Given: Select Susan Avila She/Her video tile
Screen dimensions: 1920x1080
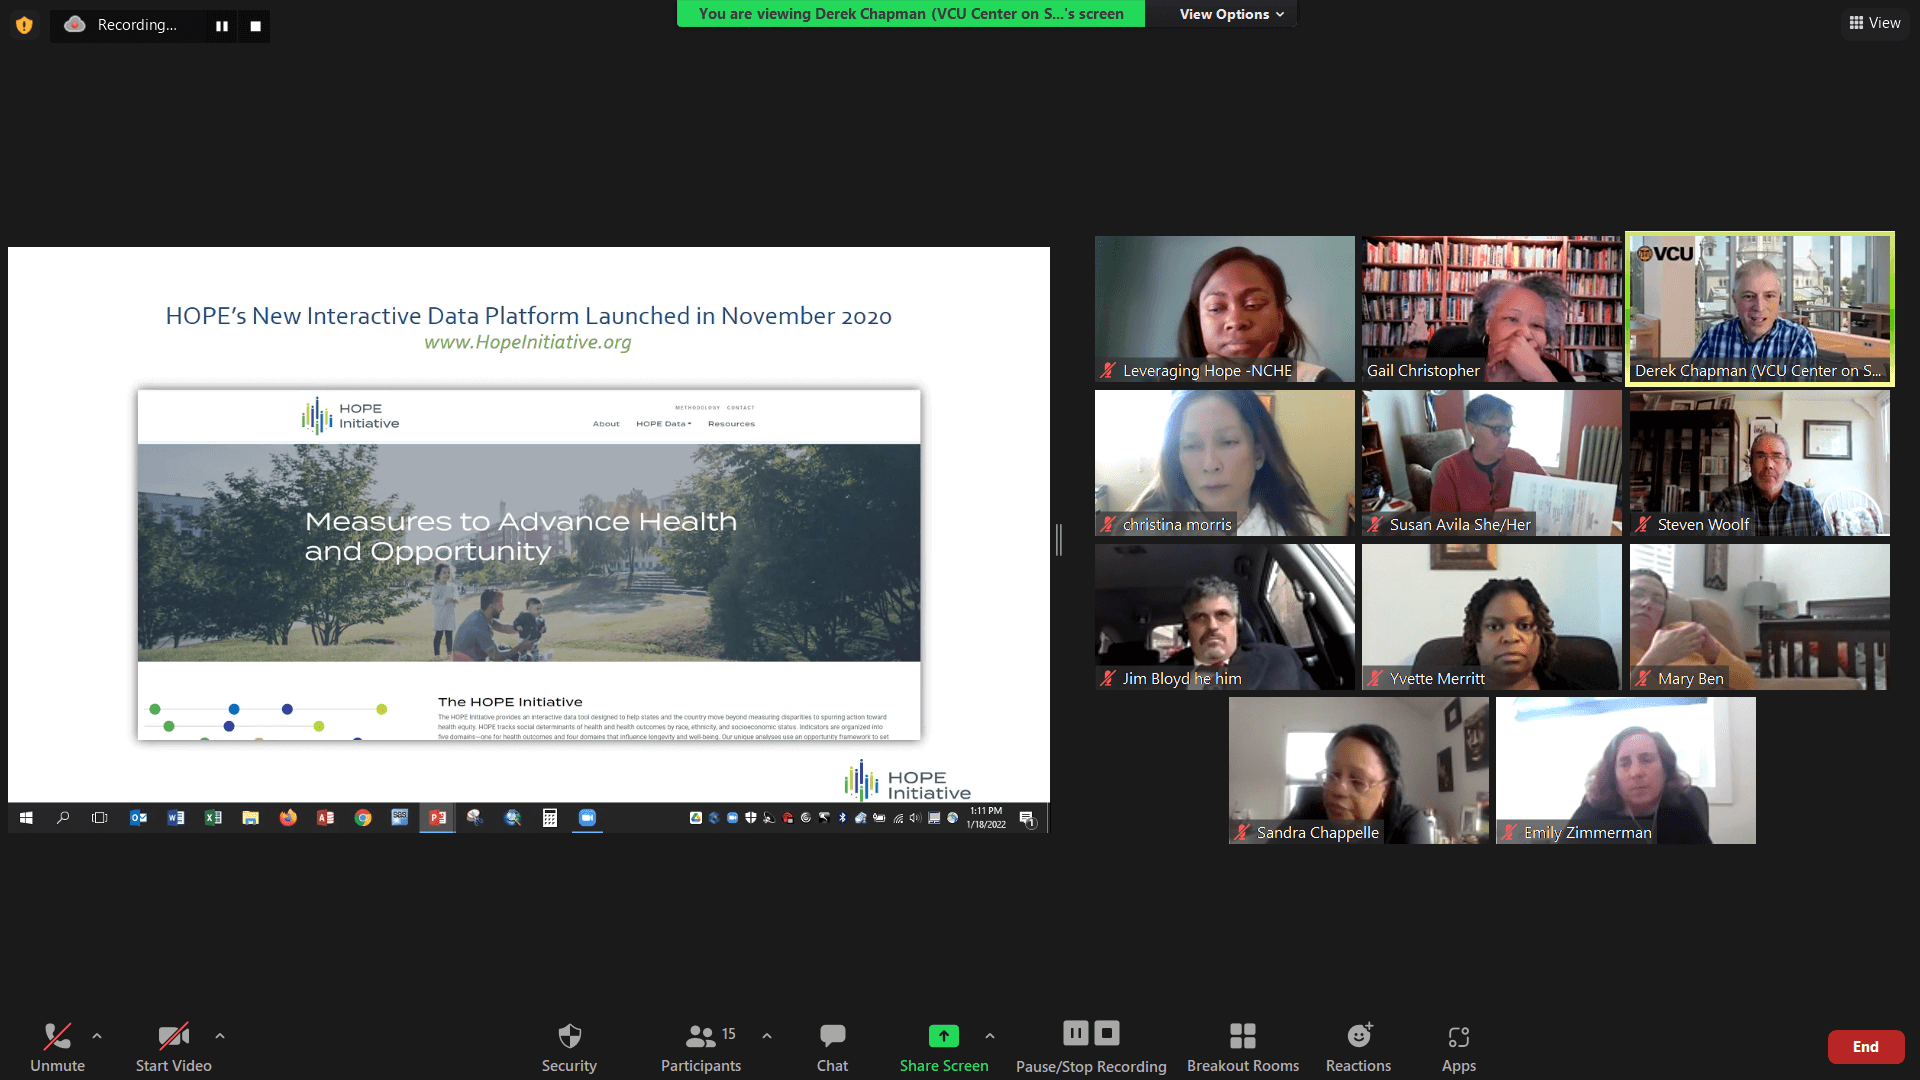Looking at the screenshot, I should click(x=1492, y=463).
